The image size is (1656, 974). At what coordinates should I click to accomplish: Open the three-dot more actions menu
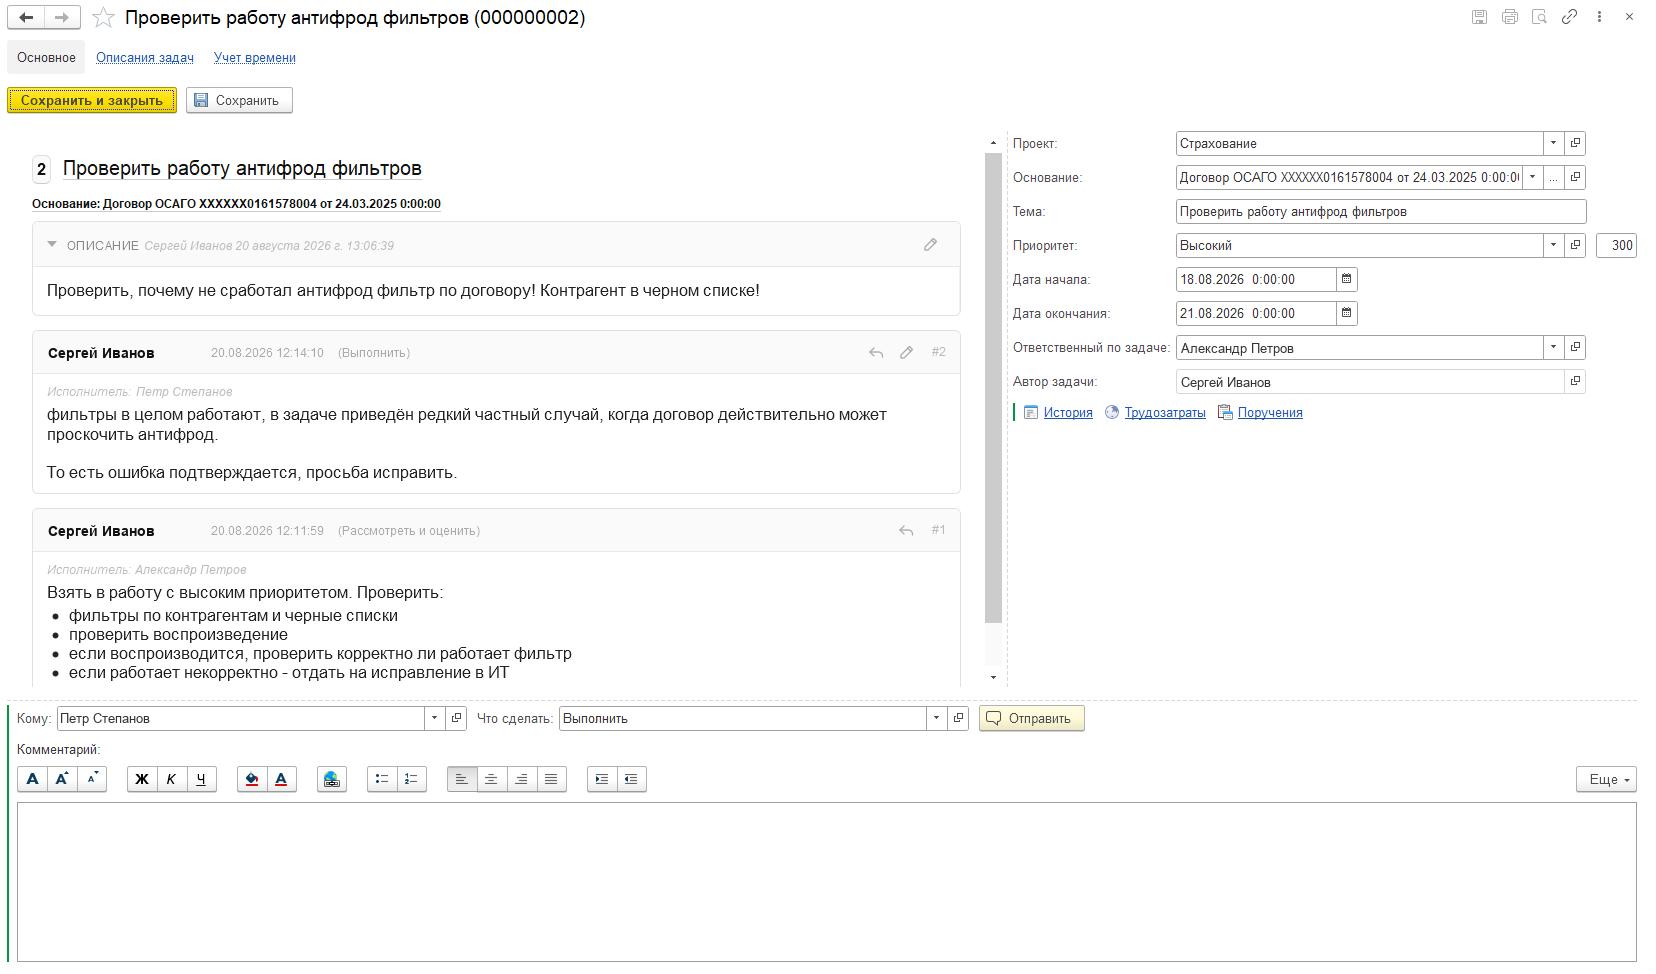pyautogui.click(x=1599, y=17)
